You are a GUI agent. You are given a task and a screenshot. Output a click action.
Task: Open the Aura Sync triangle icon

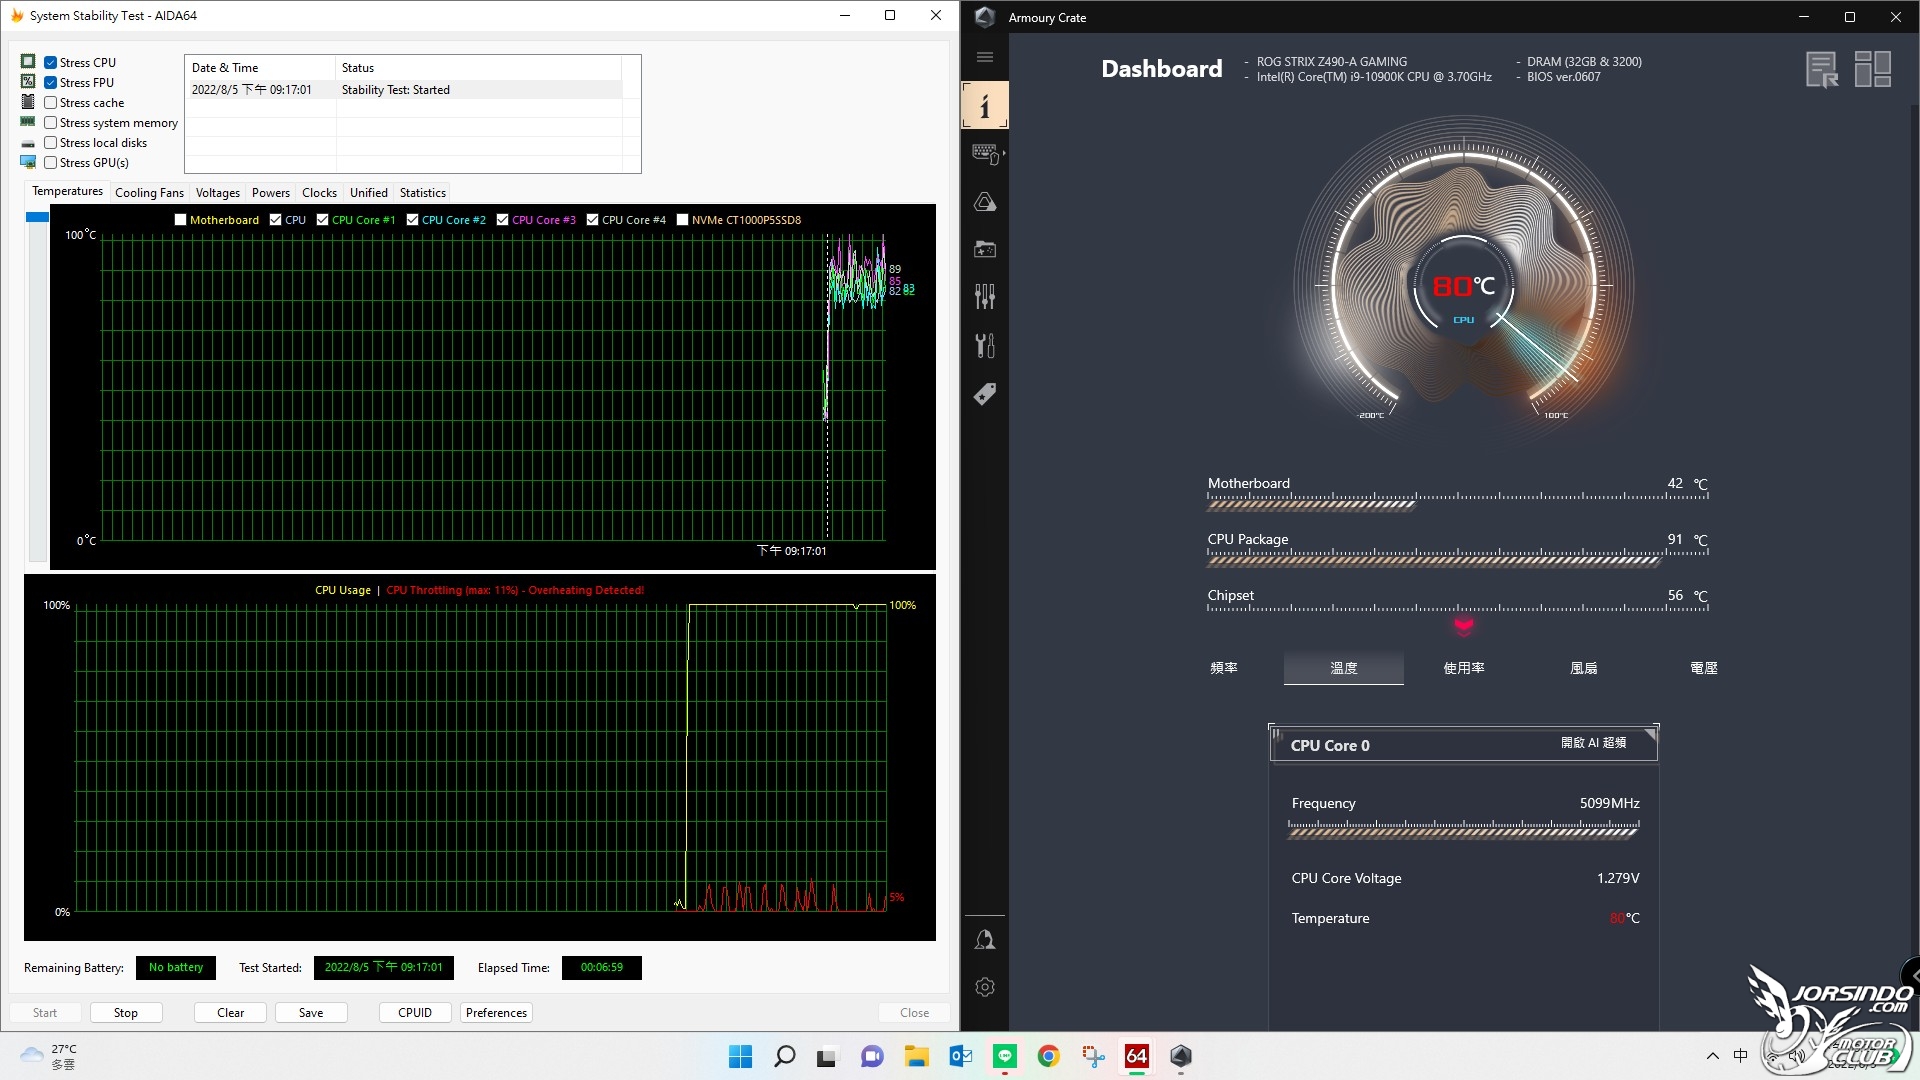[x=985, y=202]
